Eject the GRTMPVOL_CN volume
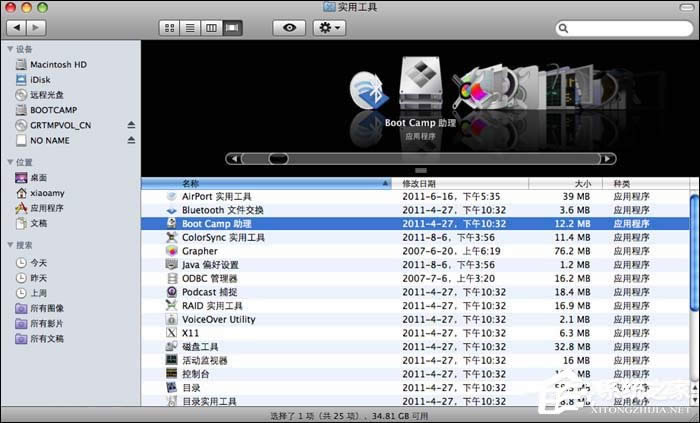This screenshot has width=700, height=423. click(131, 125)
